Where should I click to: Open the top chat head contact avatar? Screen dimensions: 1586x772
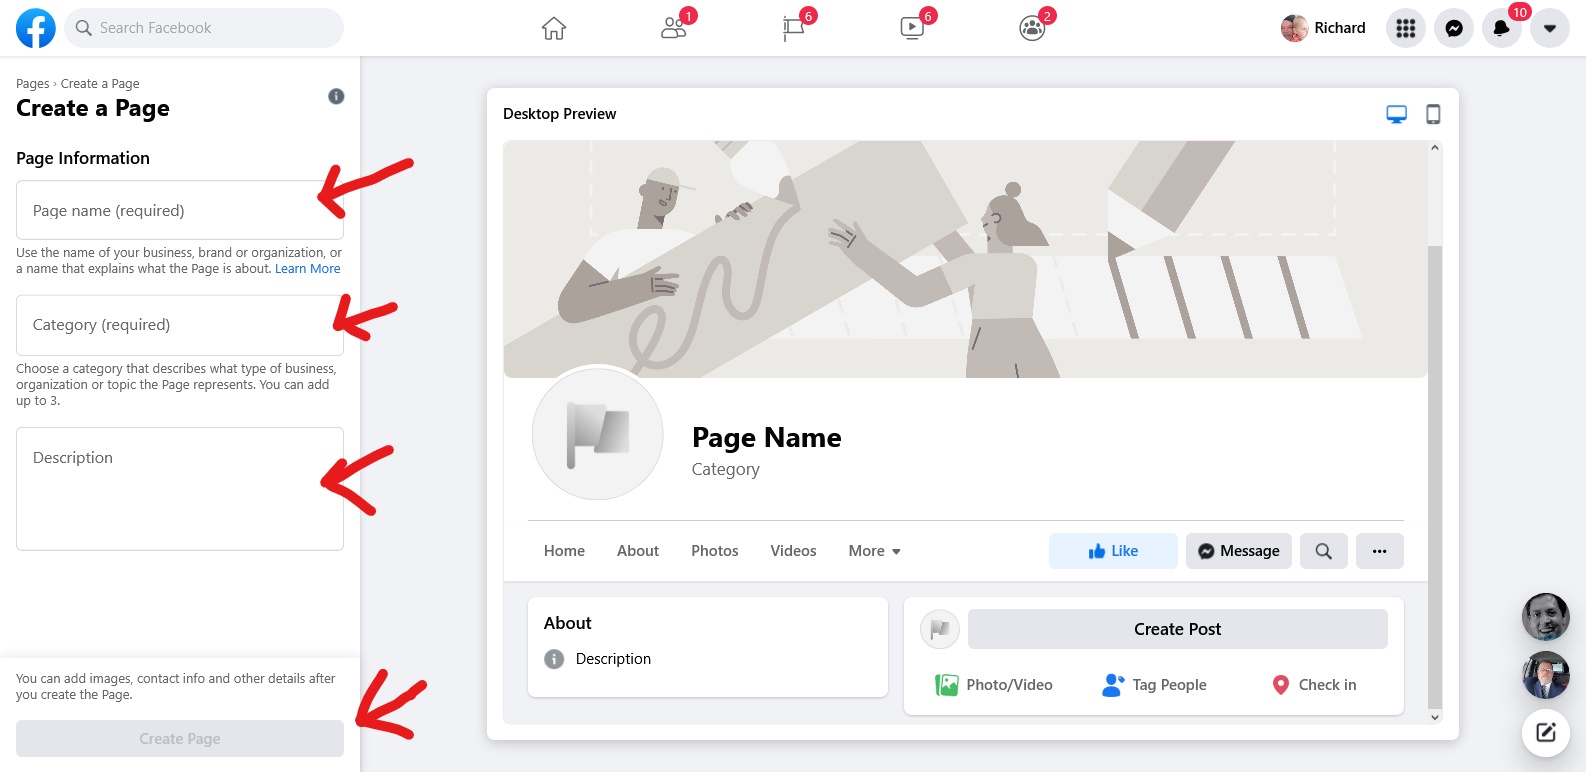coord(1546,617)
